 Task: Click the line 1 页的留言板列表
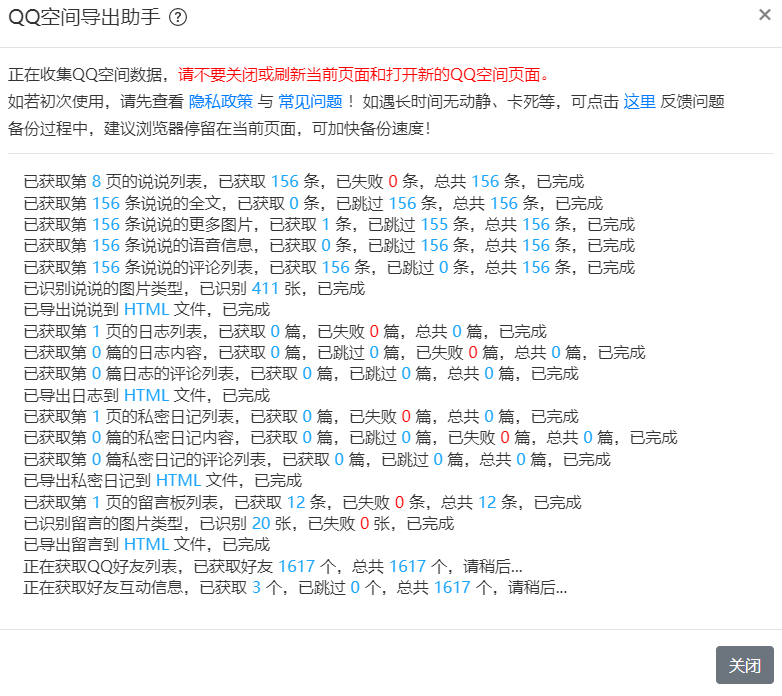[302, 503]
